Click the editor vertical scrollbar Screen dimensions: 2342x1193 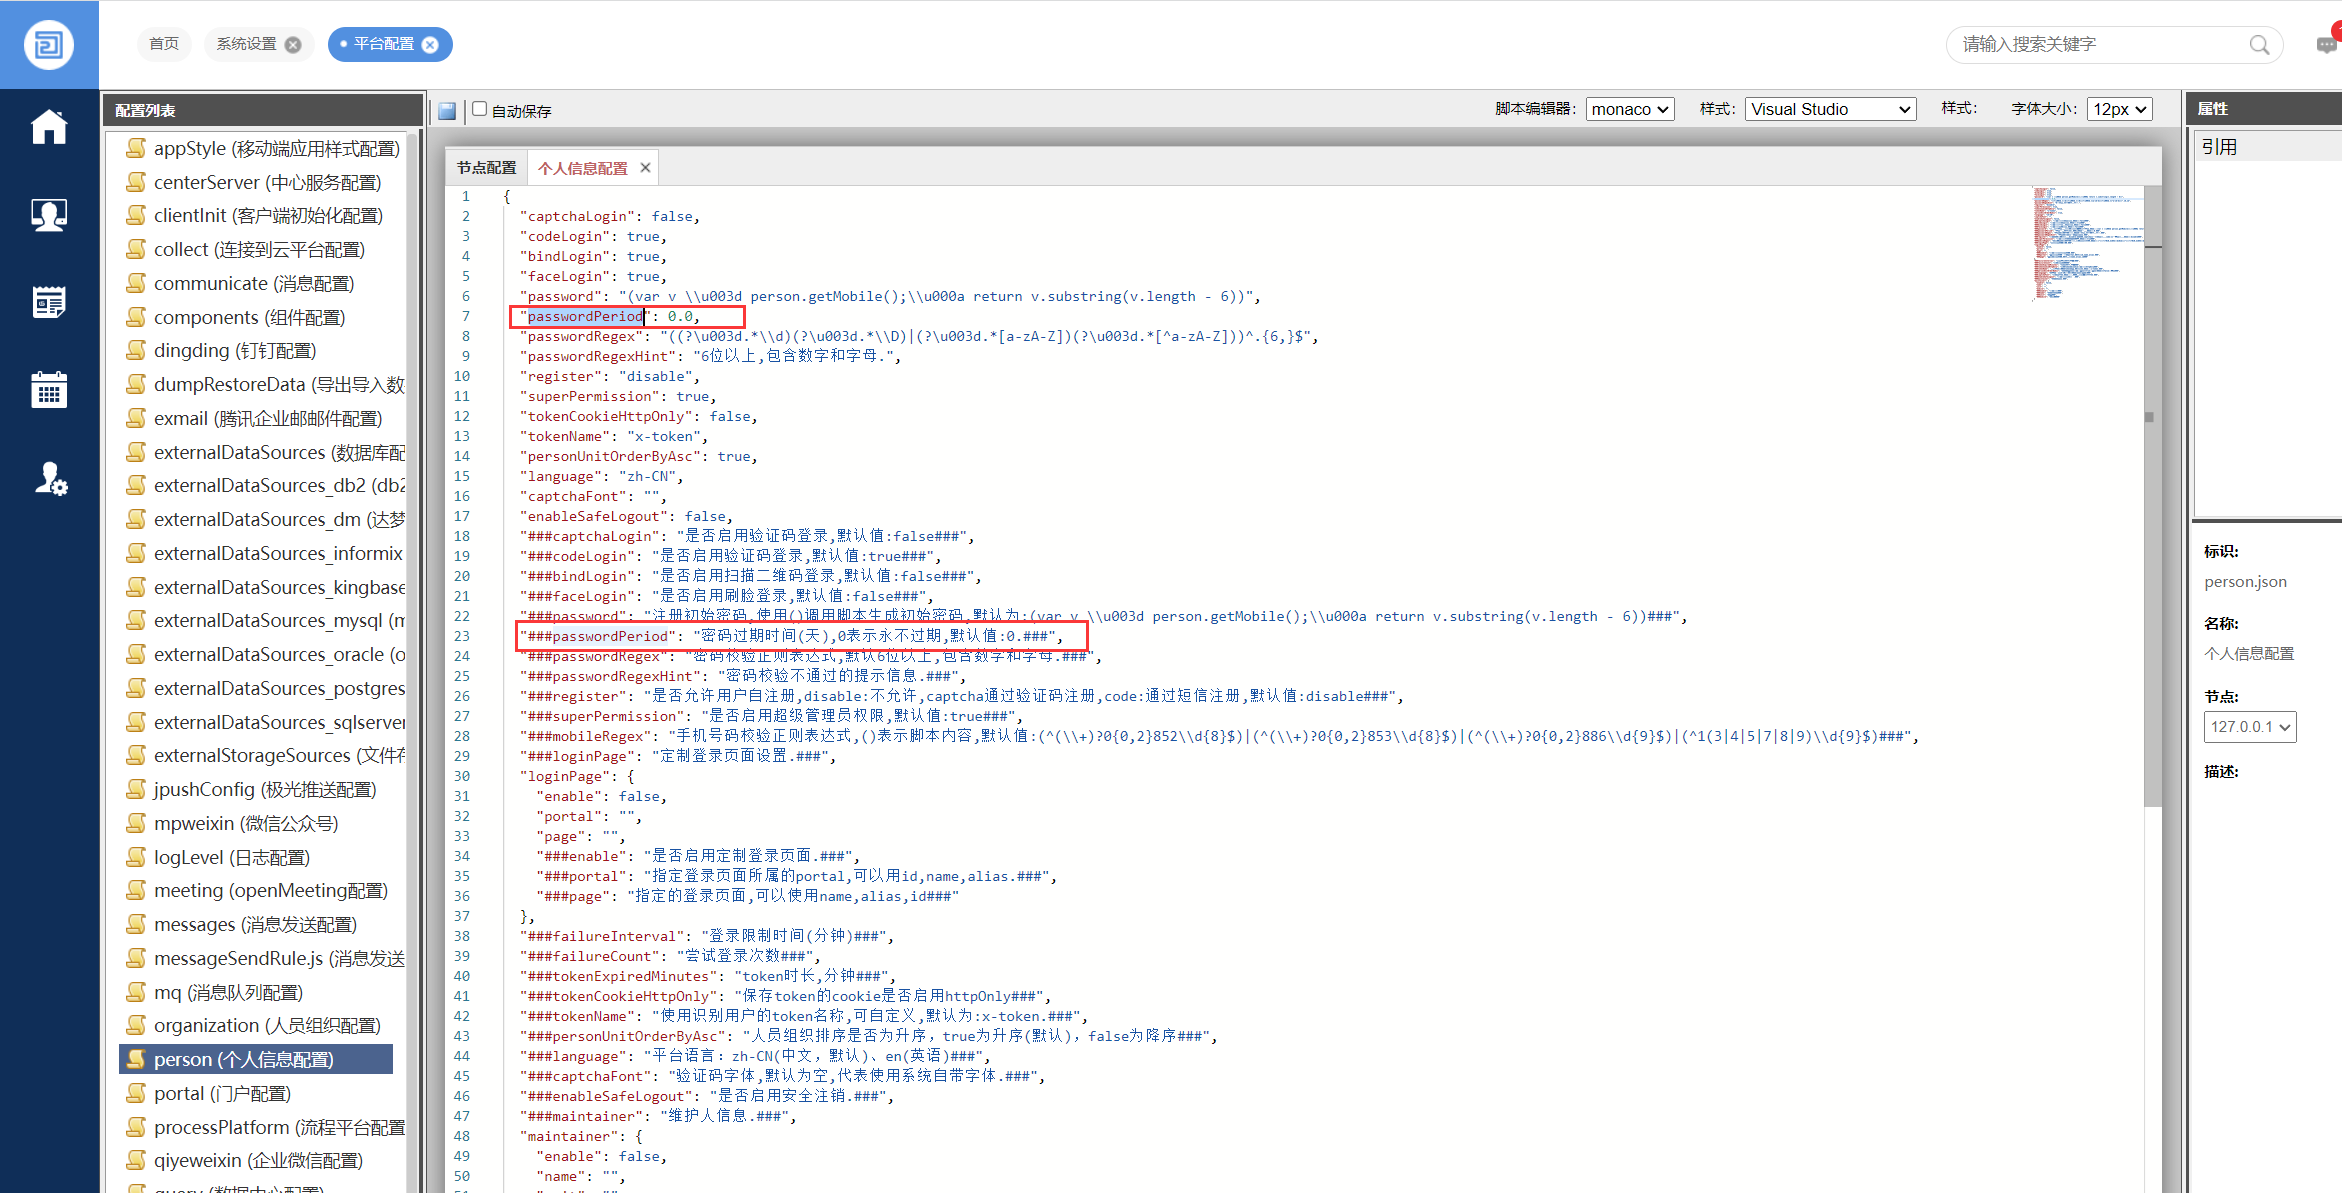click(x=2153, y=500)
